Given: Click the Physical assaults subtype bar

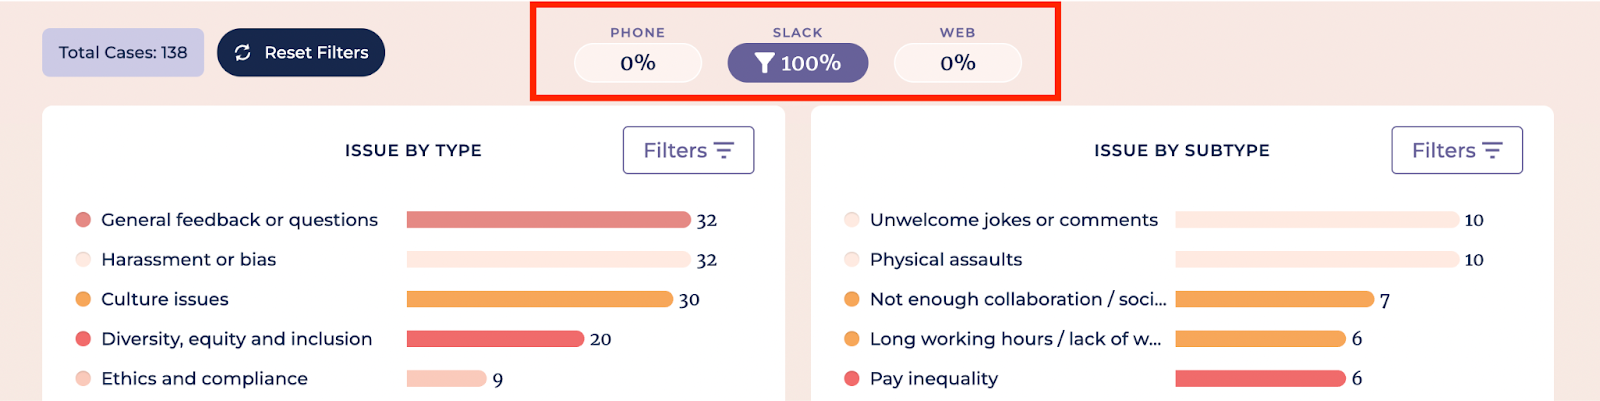Looking at the screenshot, I should point(1316,260).
